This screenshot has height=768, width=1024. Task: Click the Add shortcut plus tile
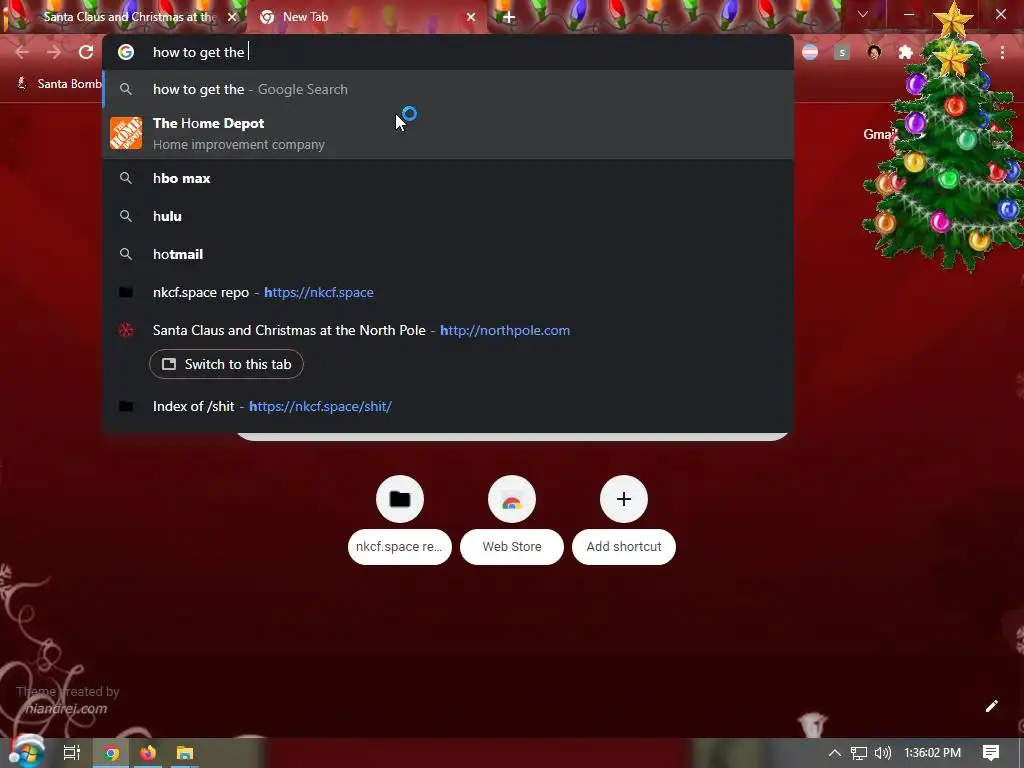pos(624,499)
